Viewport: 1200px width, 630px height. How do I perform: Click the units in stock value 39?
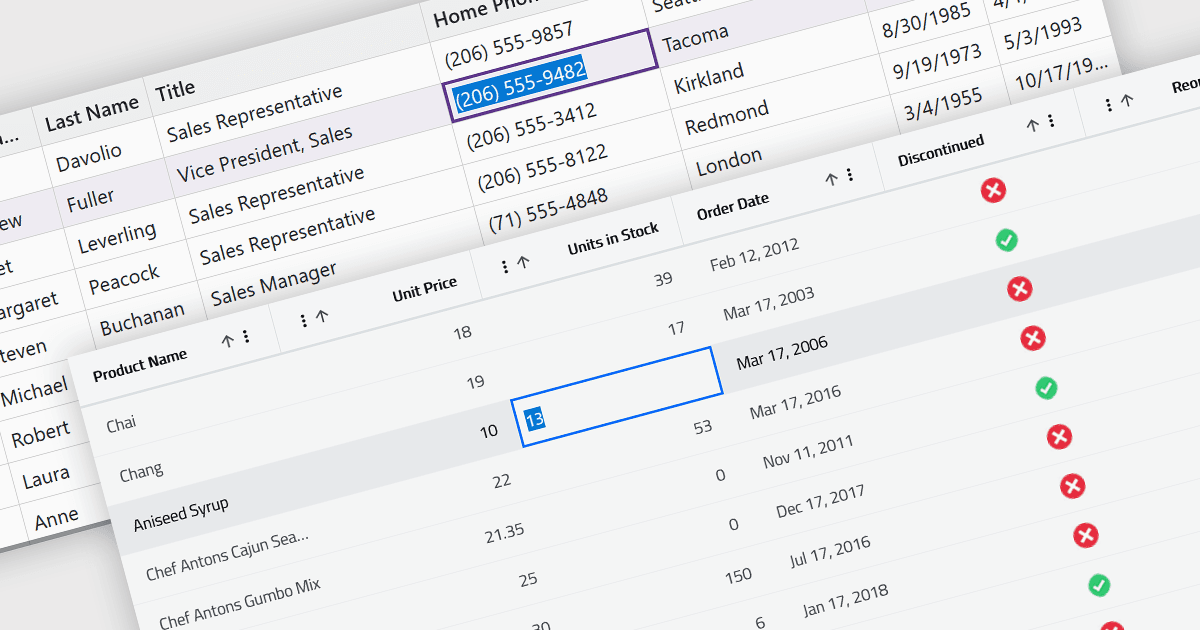click(x=663, y=279)
